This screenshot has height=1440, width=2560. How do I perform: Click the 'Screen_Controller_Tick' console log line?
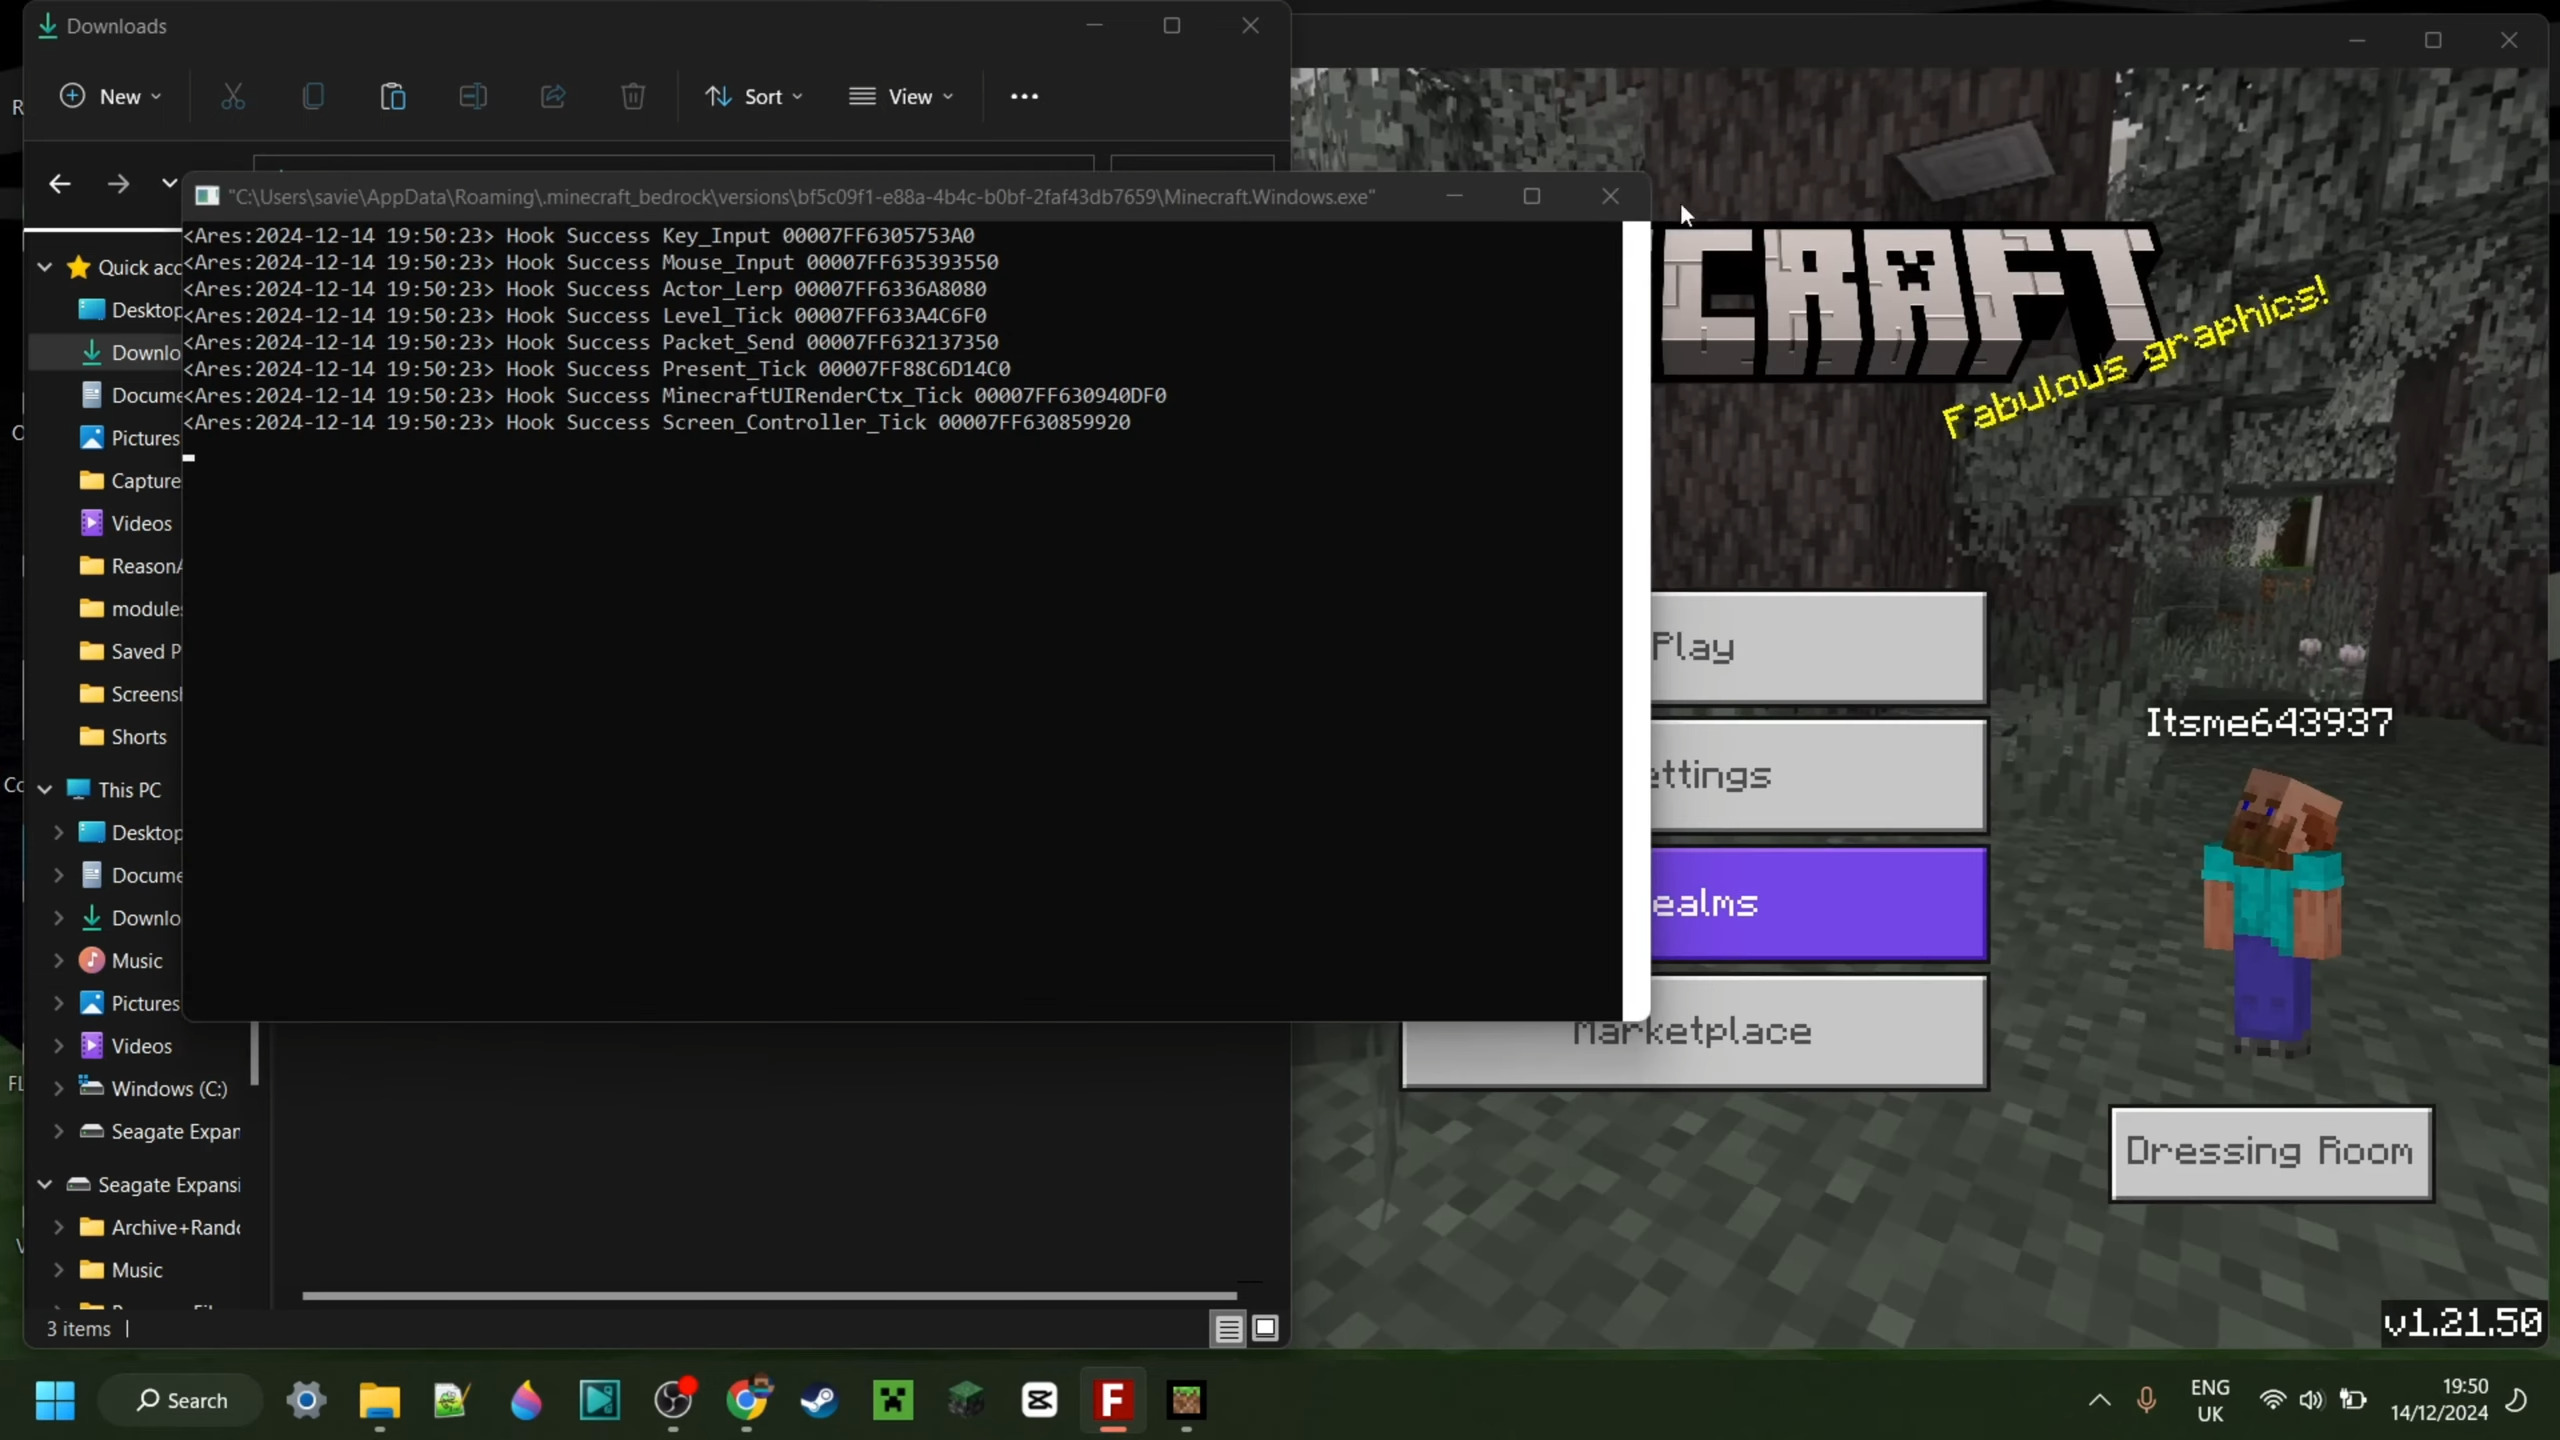[657, 422]
